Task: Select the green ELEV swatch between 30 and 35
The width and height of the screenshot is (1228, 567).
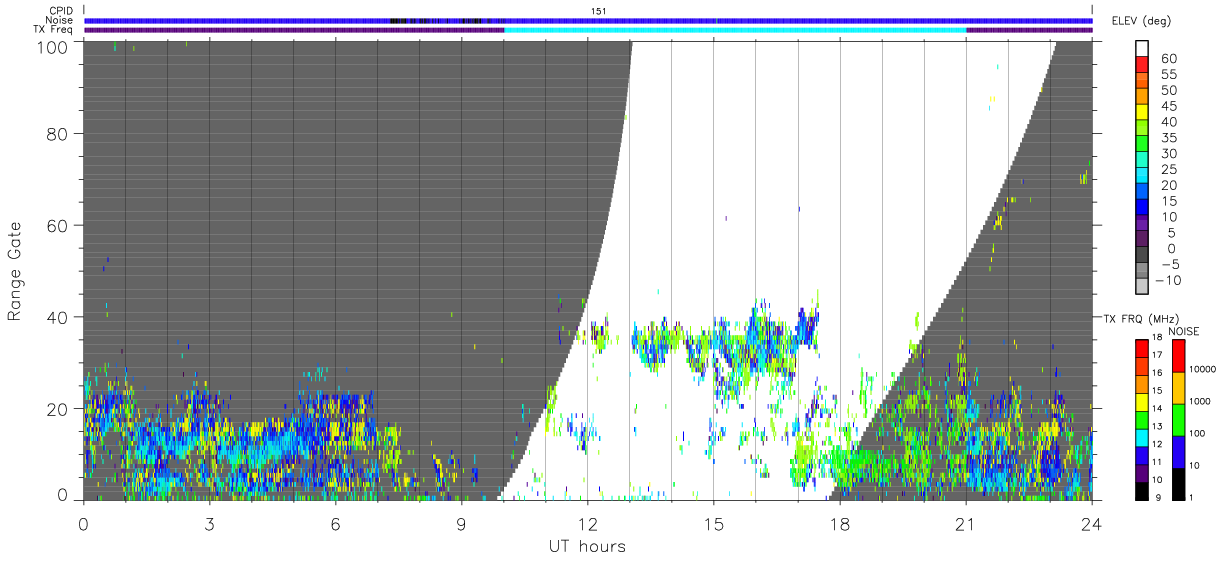Action: pyautogui.click(x=1144, y=145)
